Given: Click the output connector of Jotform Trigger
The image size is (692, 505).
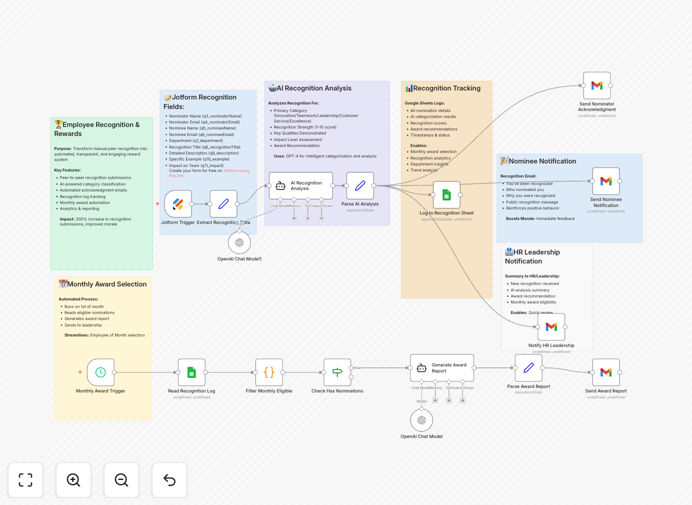Looking at the screenshot, I should pos(192,204).
